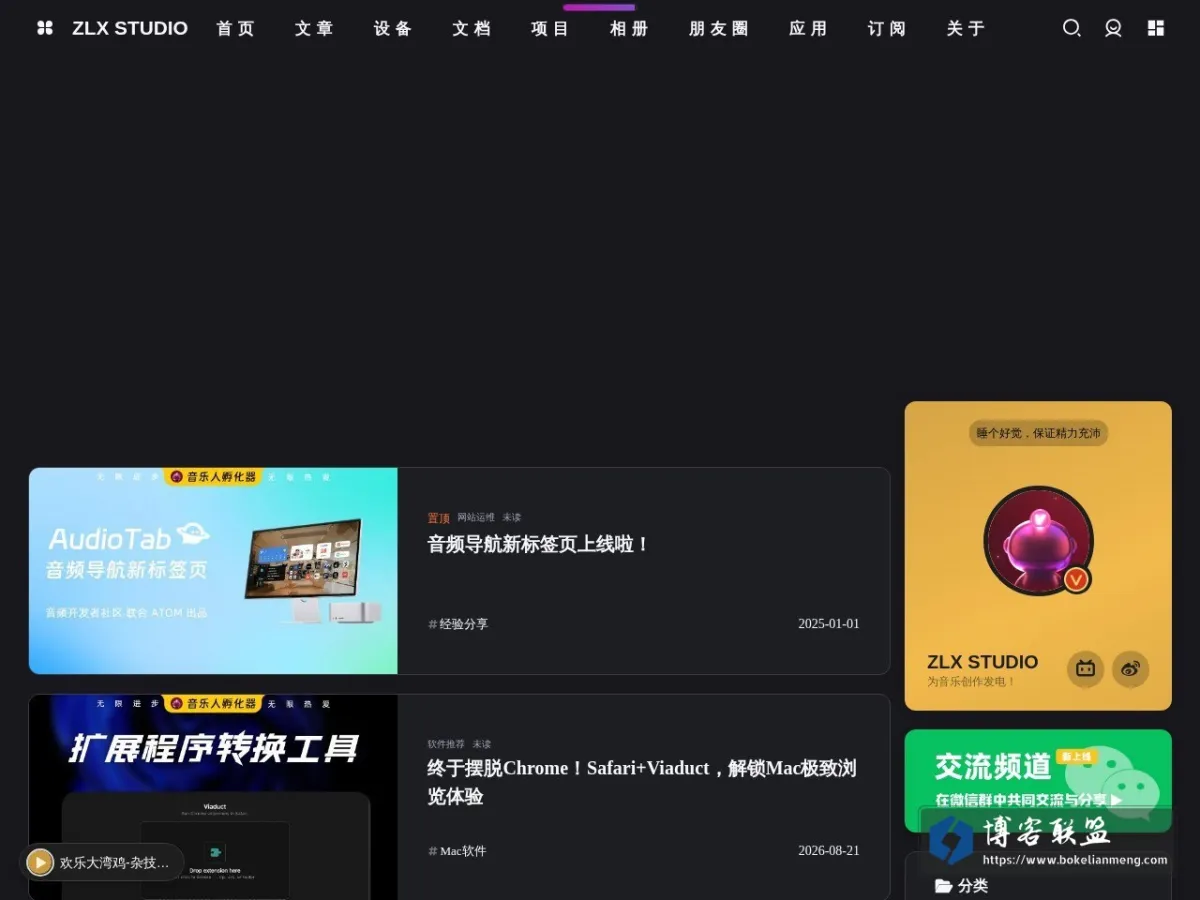Open the 朋友圈 menu item
The height and width of the screenshot is (900, 1200).
click(718, 28)
